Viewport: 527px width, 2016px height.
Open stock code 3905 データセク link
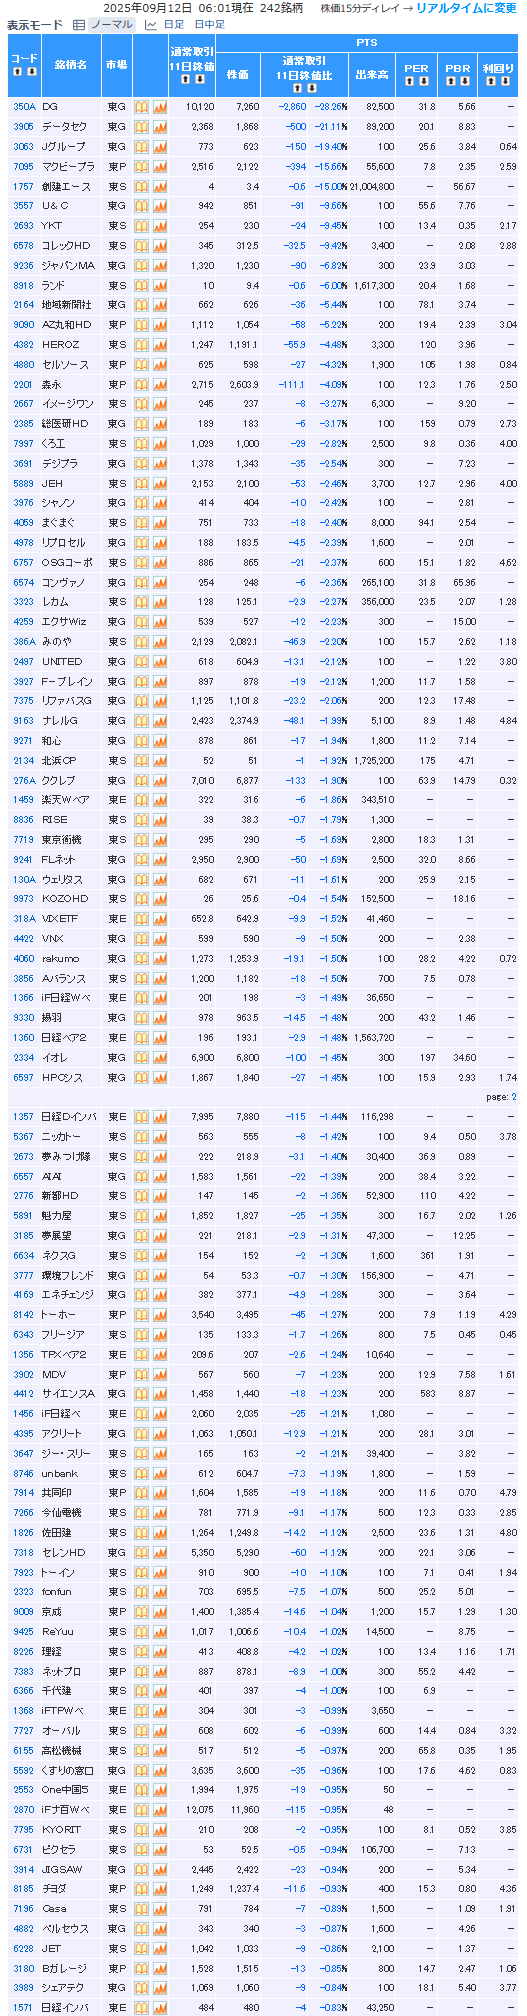(x=22, y=127)
